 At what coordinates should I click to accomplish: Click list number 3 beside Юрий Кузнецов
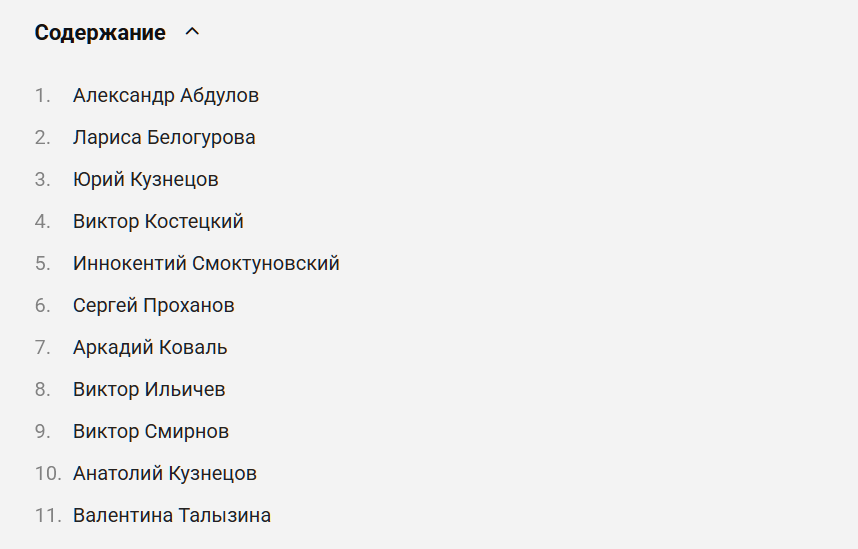pos(43,180)
